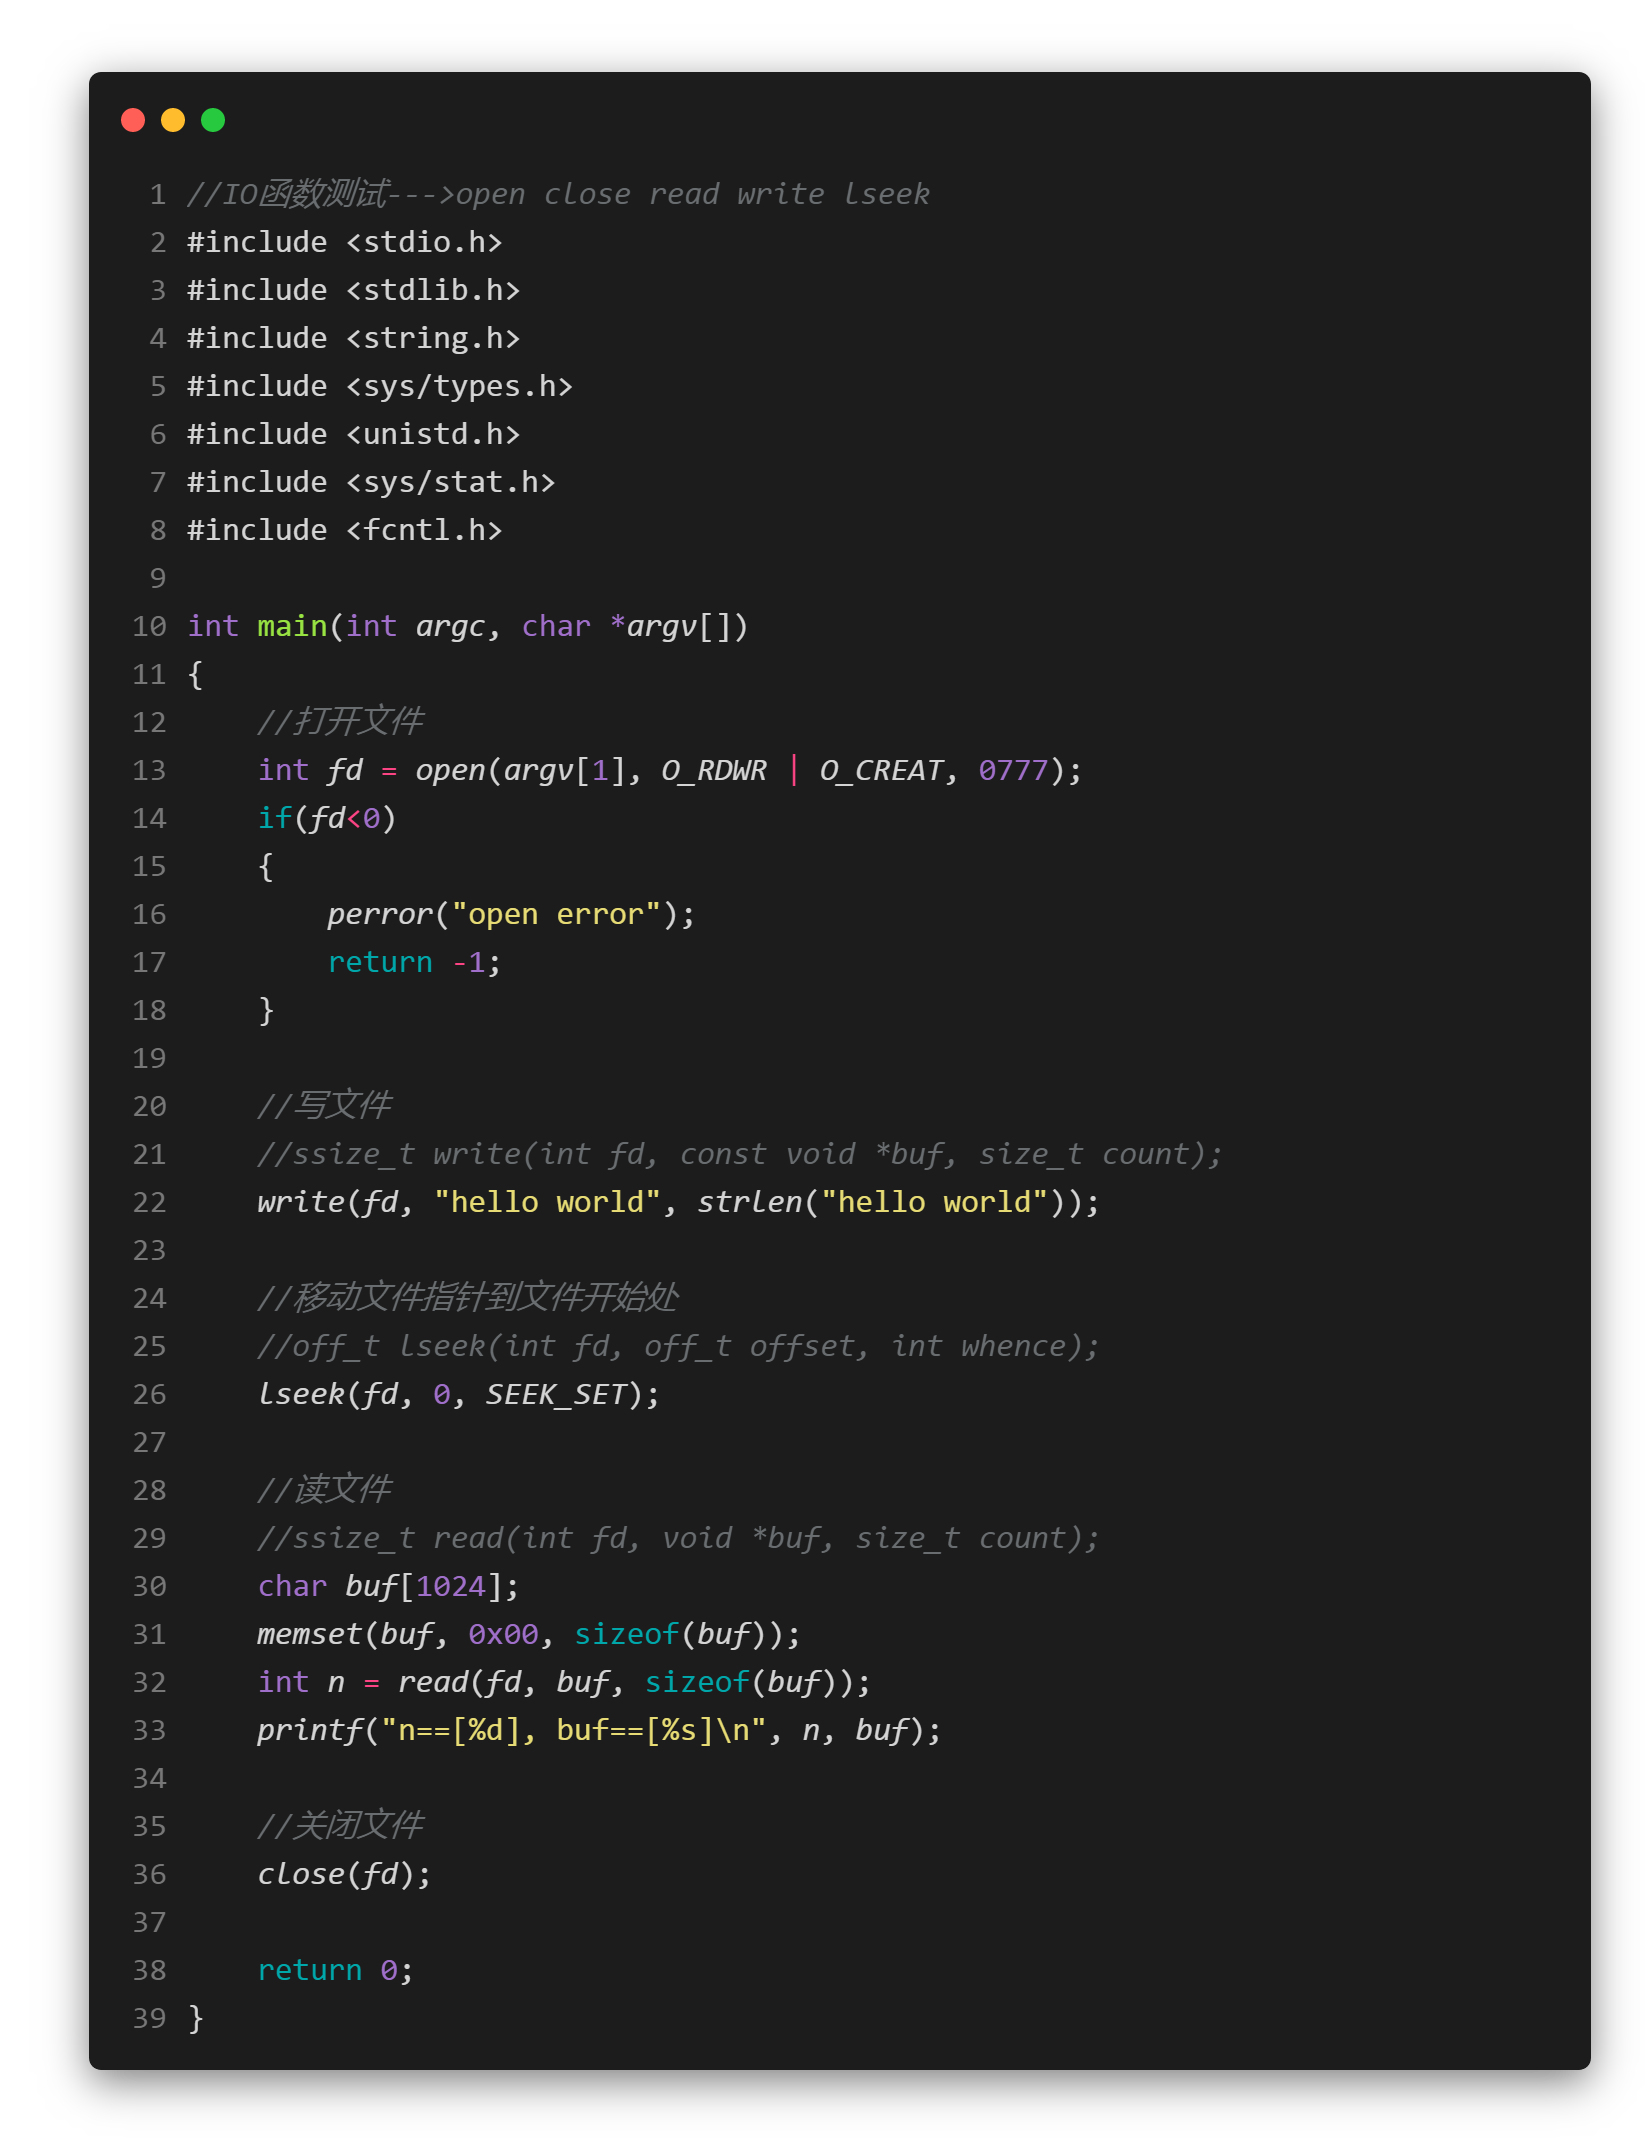Click the 'read' call on line 32

coord(433,1682)
